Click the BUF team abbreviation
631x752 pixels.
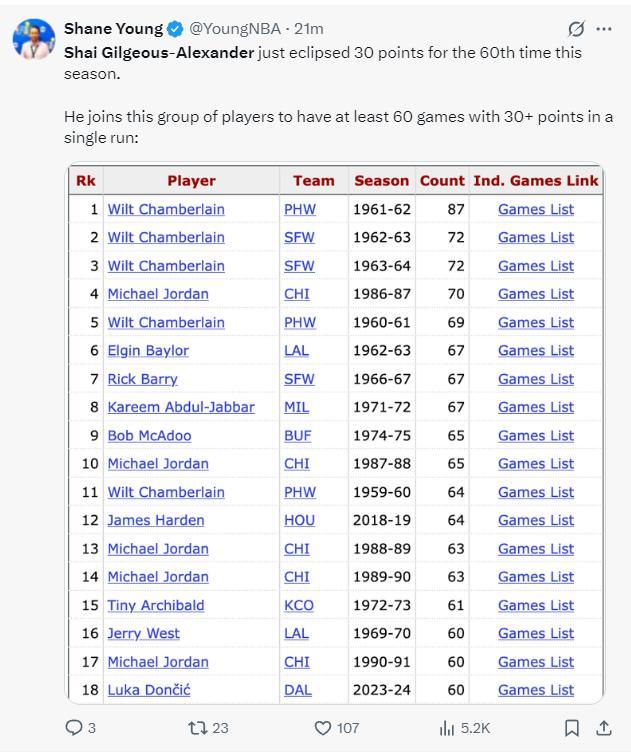click(298, 435)
